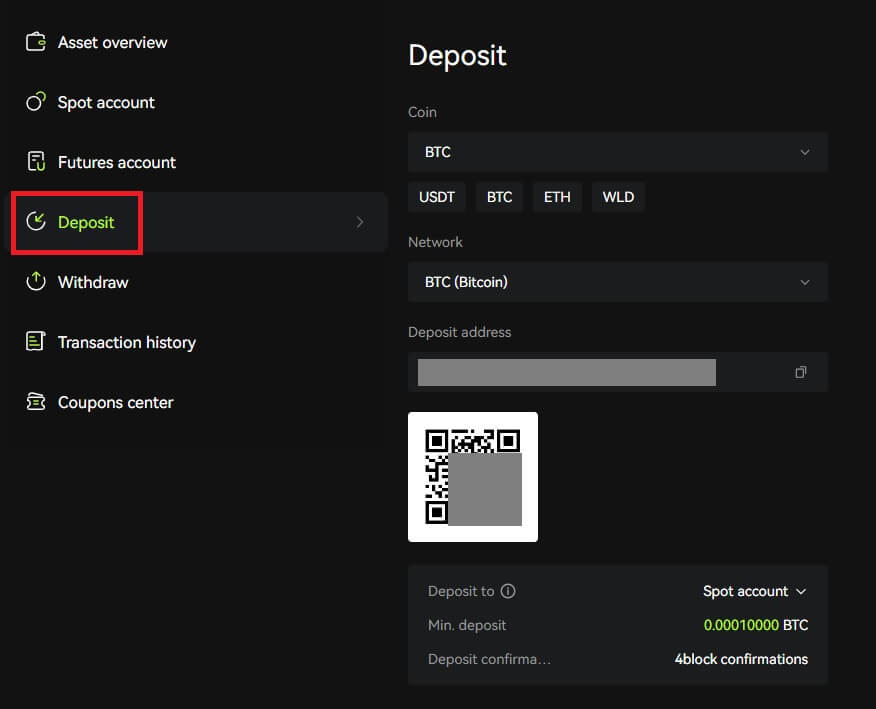The width and height of the screenshot is (876, 709).
Task: Copy deposit address using copy icon
Action: [800, 371]
